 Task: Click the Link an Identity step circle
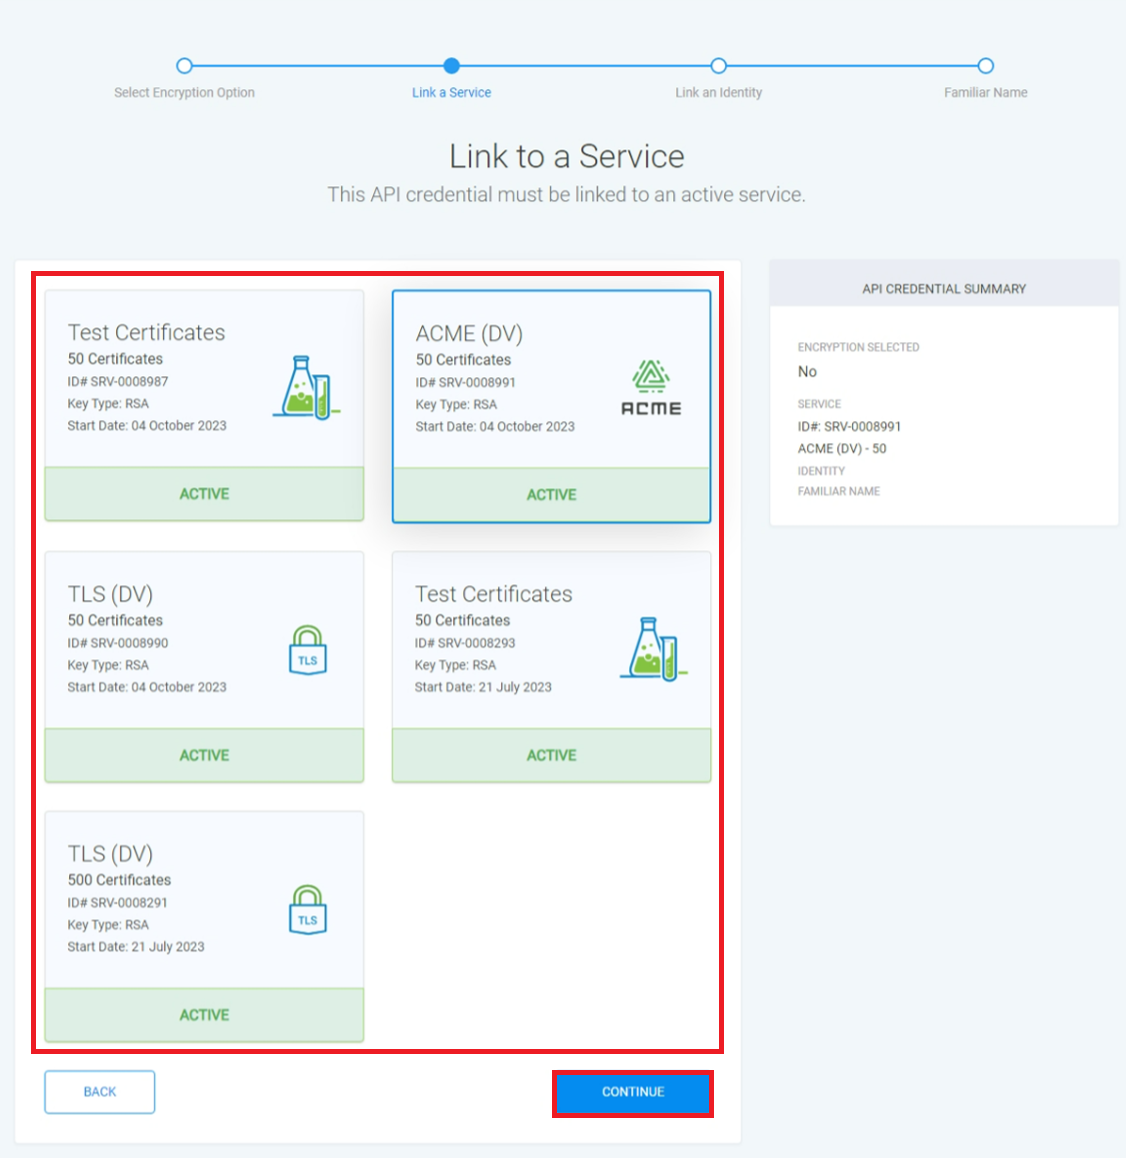coord(718,66)
